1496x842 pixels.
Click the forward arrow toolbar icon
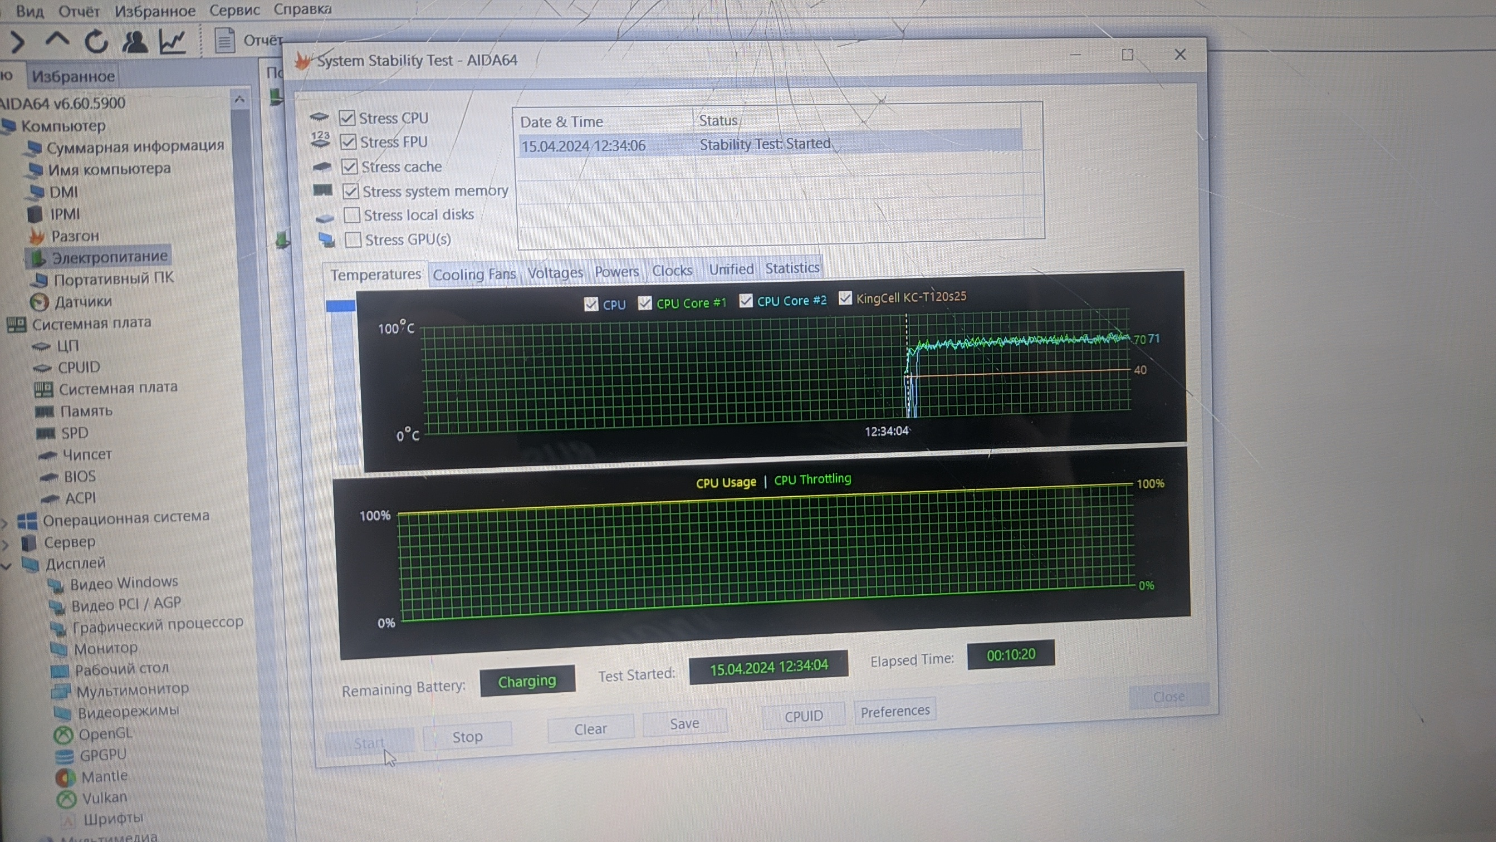point(16,41)
